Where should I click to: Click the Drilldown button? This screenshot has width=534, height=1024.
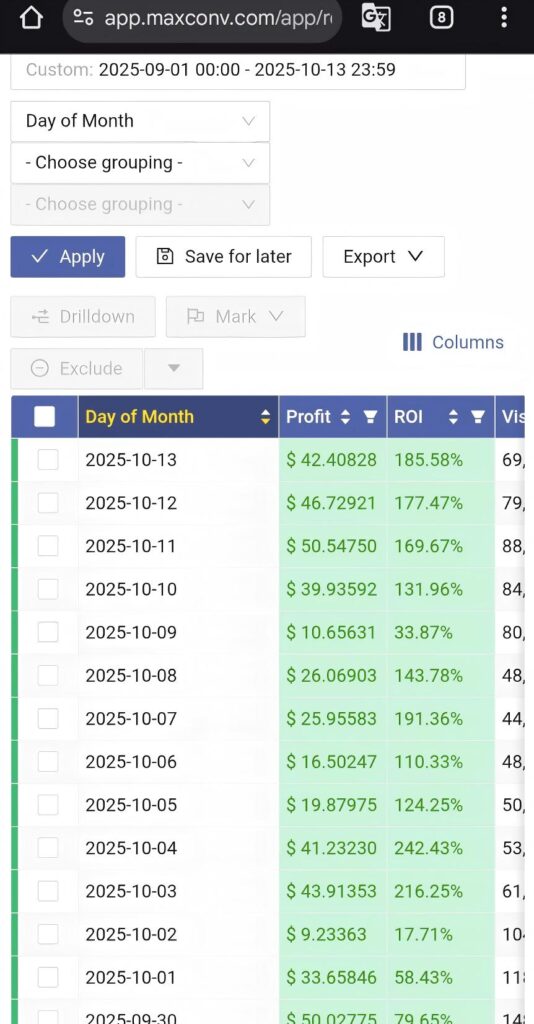click(83, 317)
